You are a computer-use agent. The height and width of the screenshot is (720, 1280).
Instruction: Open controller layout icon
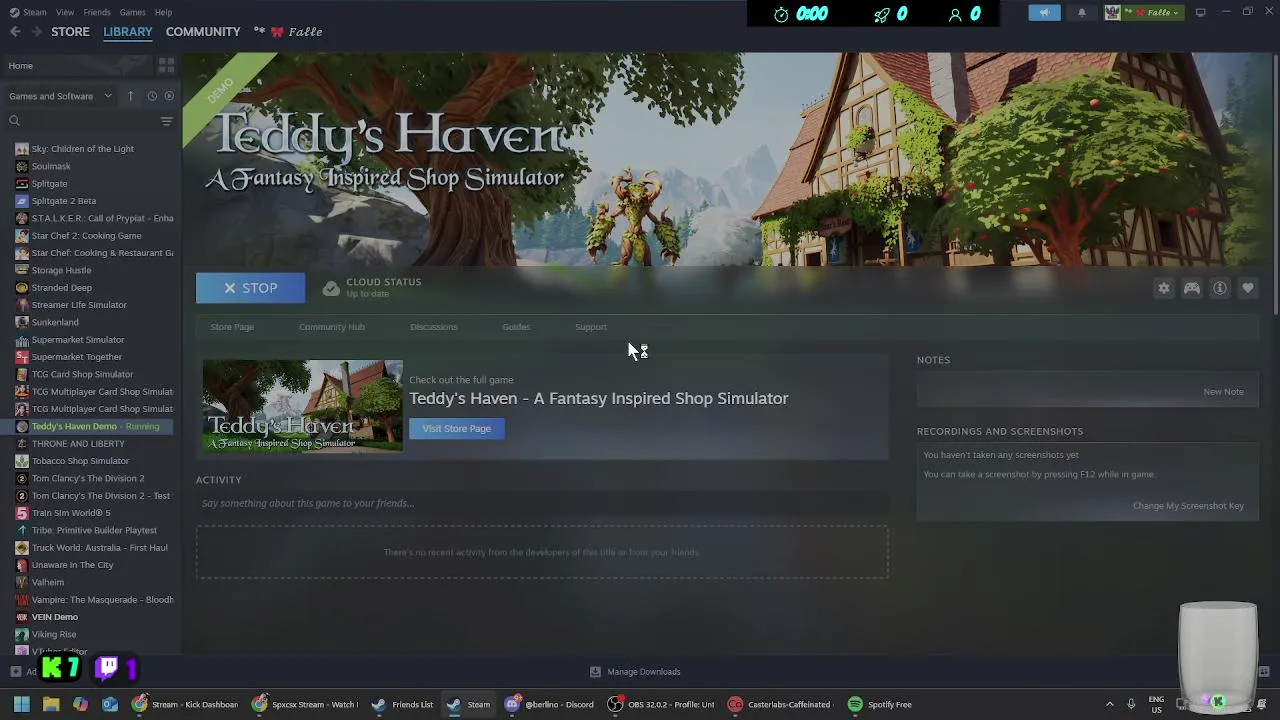1192,288
